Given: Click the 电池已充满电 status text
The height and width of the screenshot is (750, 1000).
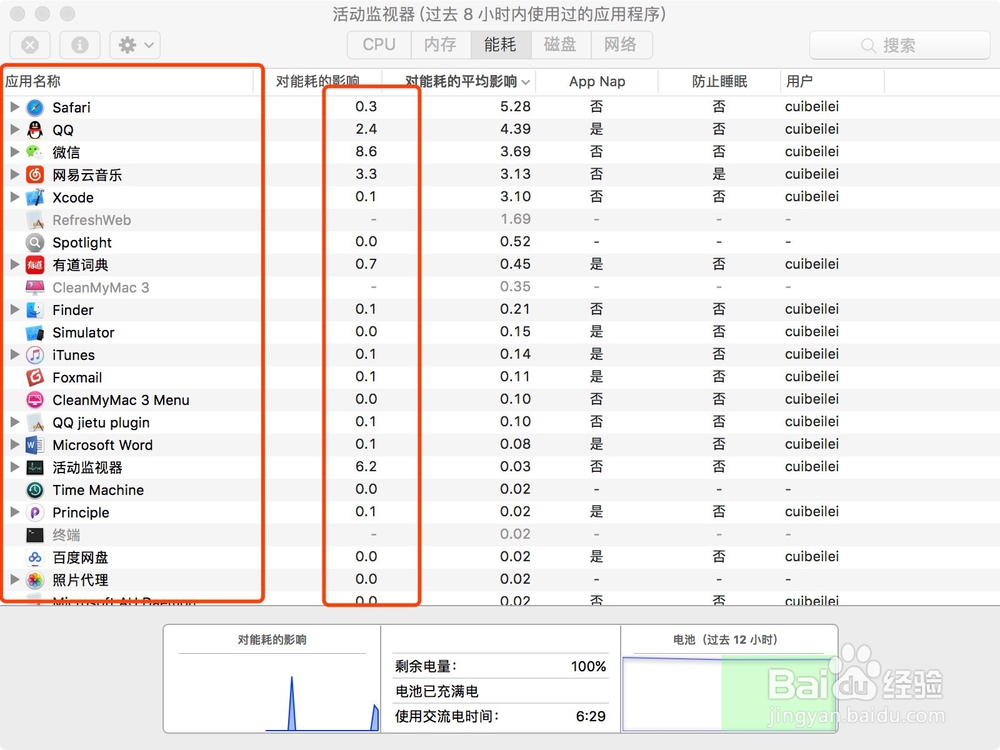Looking at the screenshot, I should click(437, 691).
